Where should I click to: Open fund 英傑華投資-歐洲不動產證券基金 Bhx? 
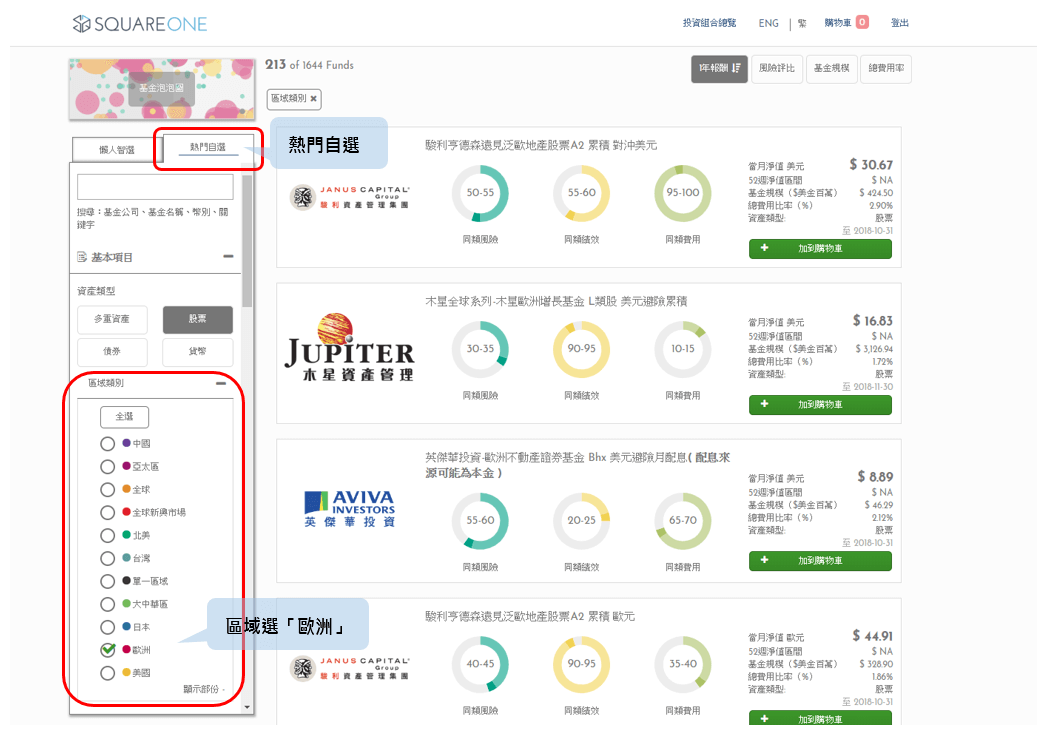[577, 465]
